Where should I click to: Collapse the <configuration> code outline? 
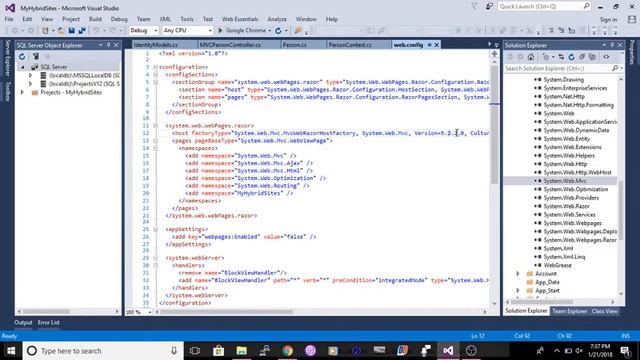click(156, 67)
